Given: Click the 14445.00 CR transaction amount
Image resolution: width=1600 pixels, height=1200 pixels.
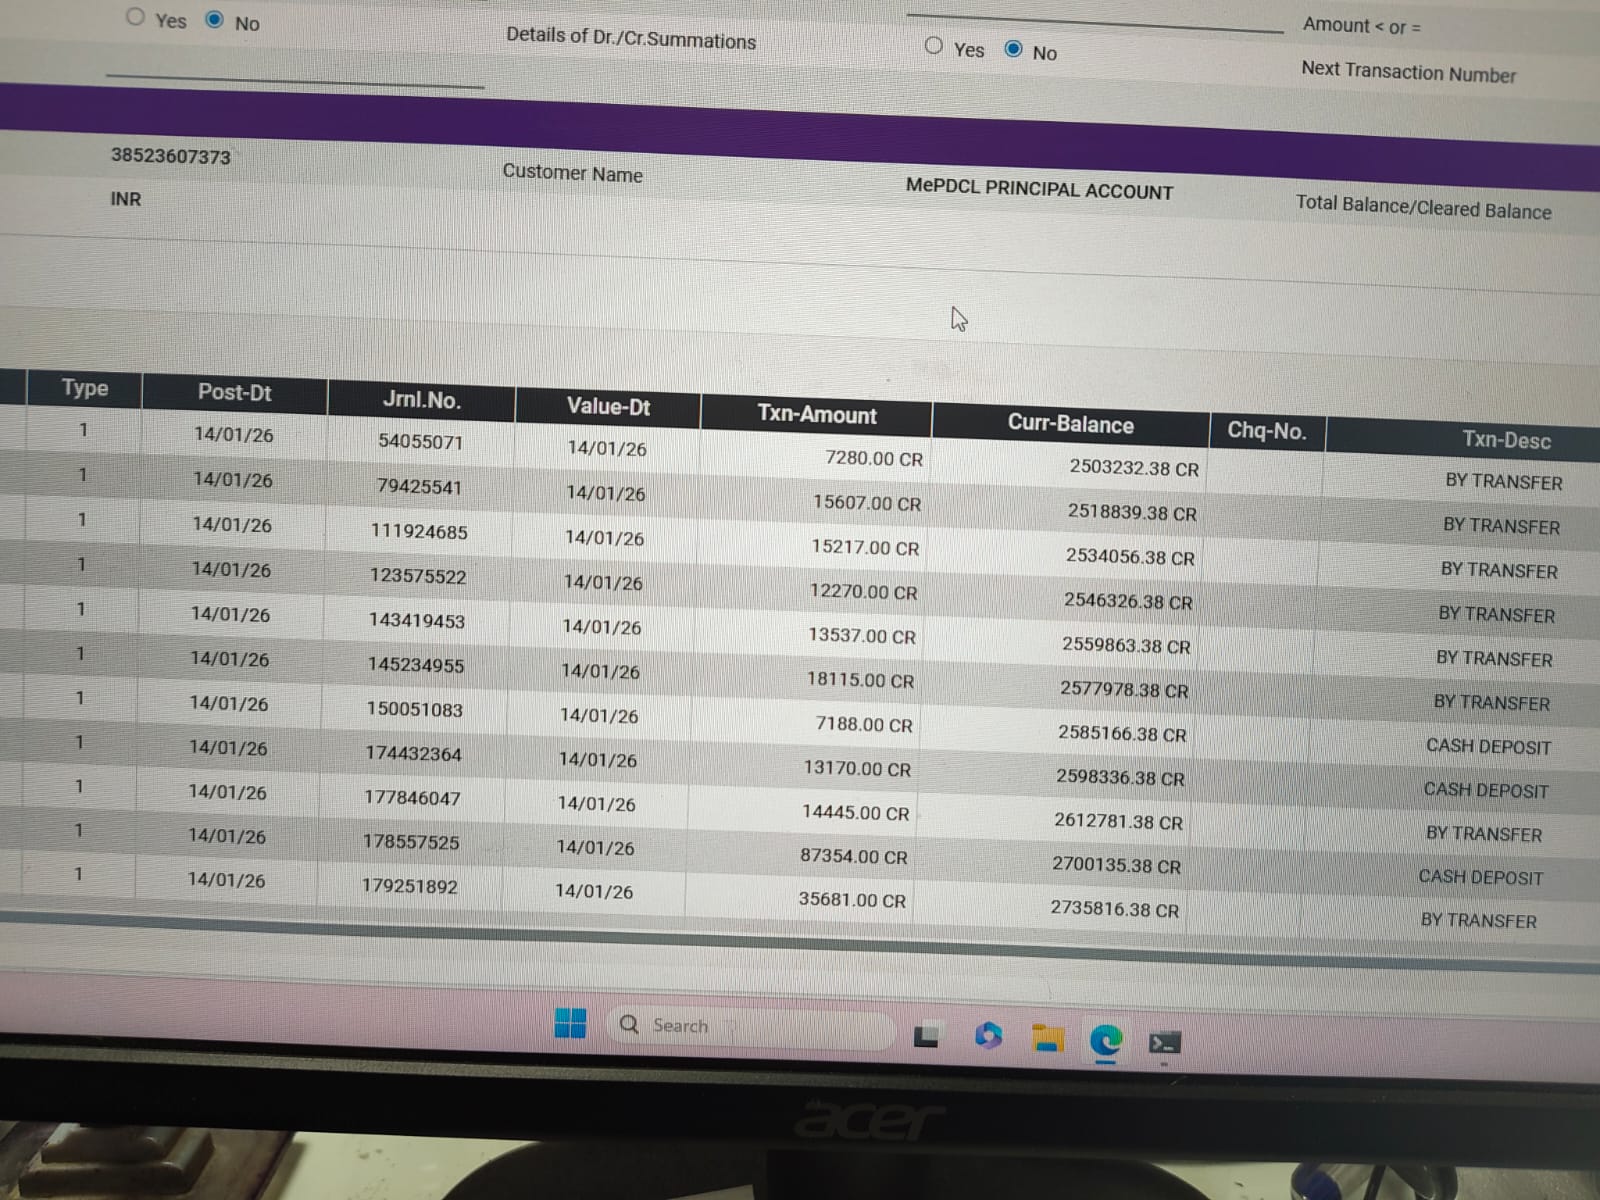Looking at the screenshot, I should (856, 812).
